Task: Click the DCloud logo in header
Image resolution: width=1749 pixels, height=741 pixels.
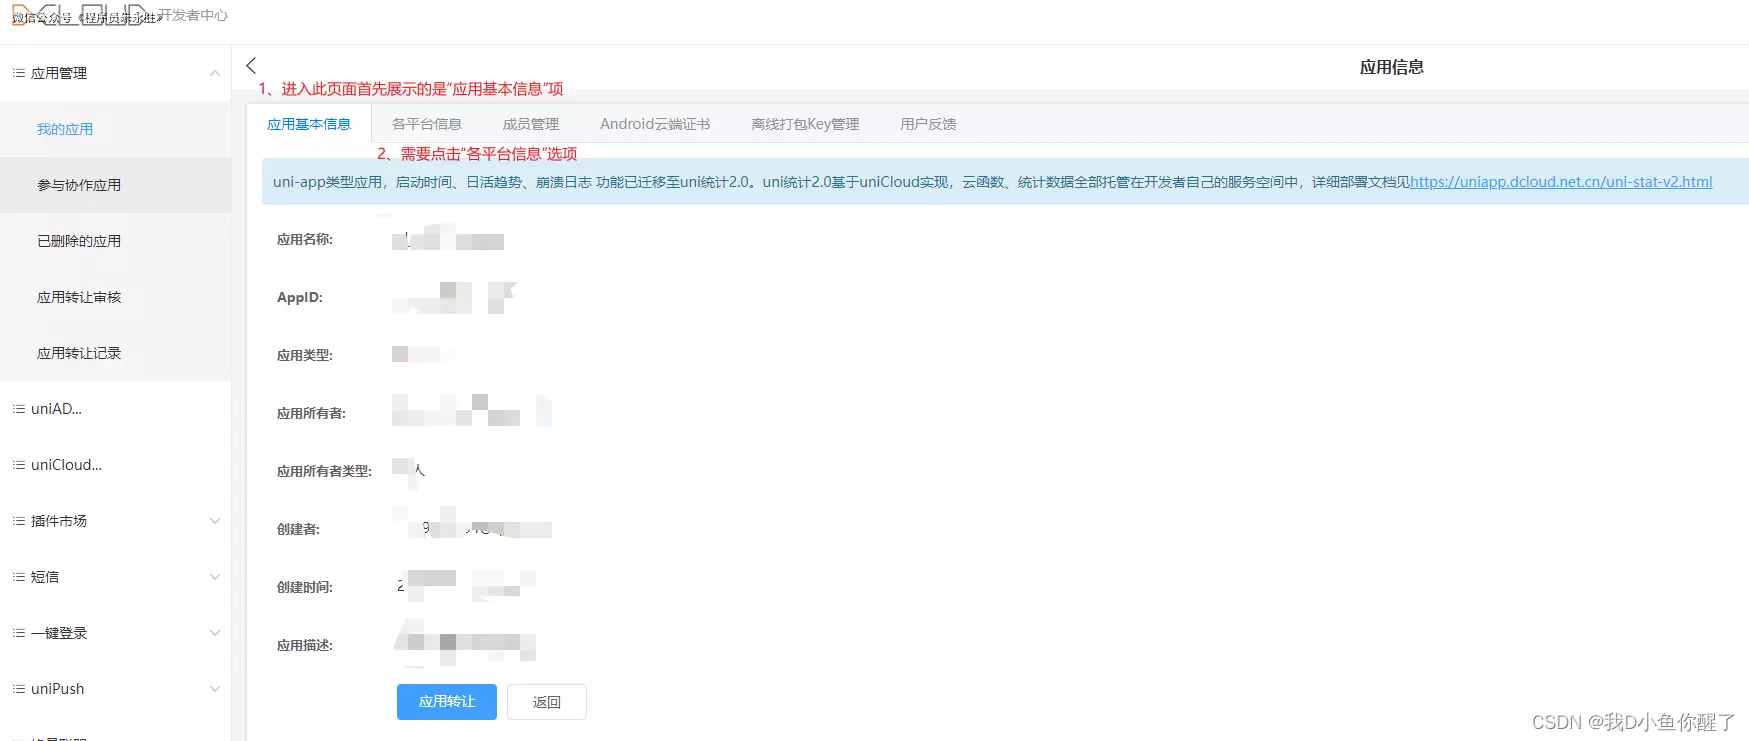Action: [80, 15]
